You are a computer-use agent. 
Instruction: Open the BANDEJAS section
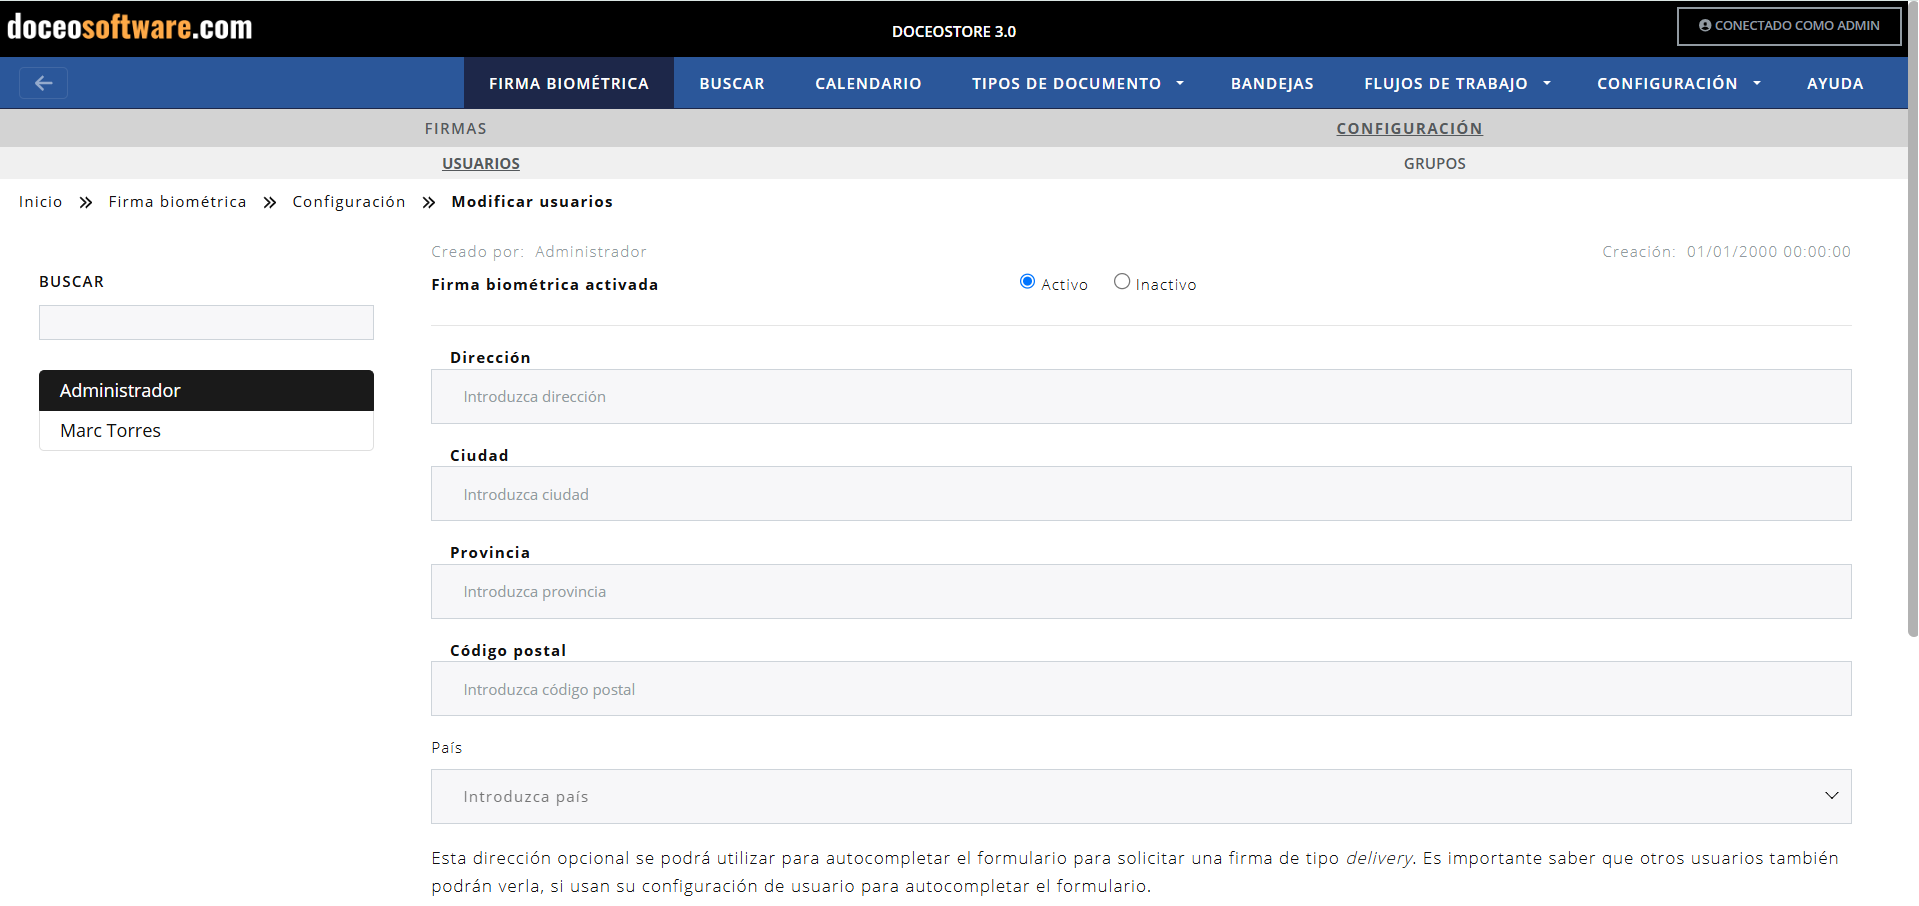[1271, 83]
